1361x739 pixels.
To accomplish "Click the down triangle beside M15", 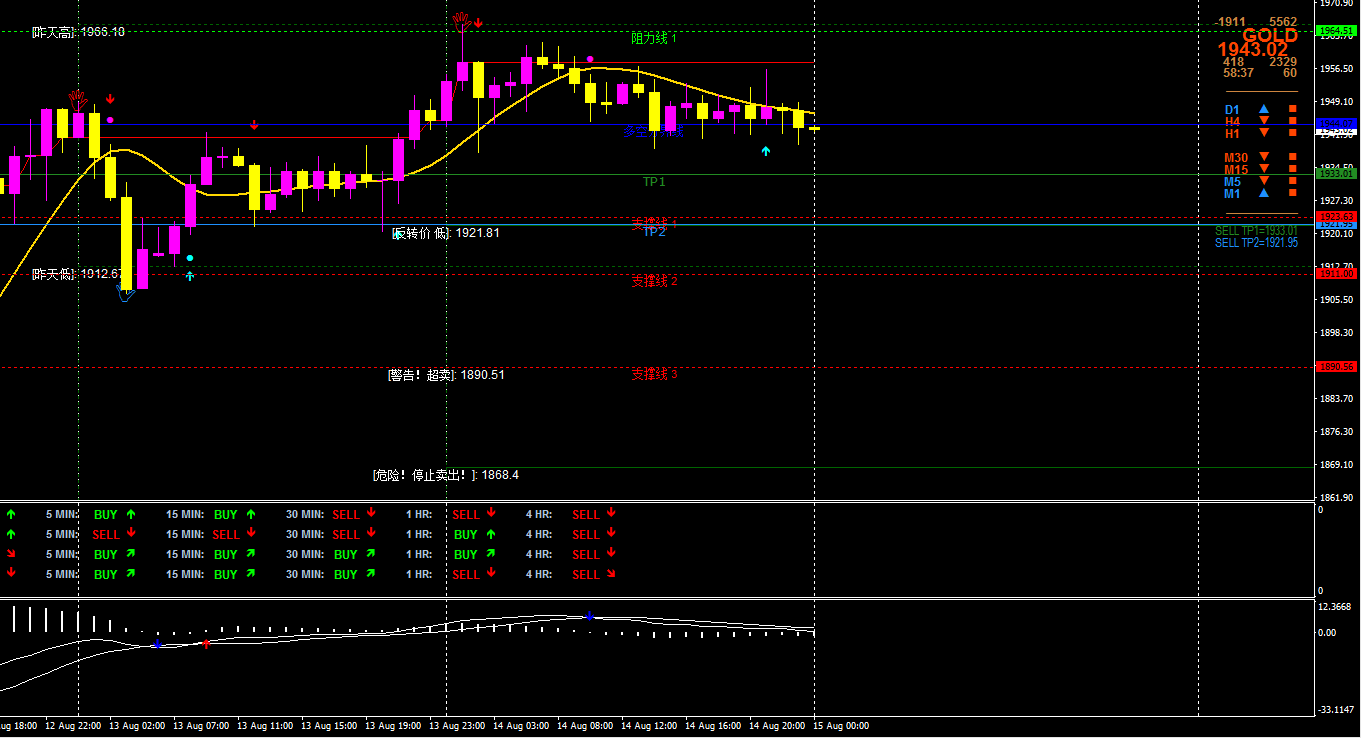I will click(x=1264, y=169).
